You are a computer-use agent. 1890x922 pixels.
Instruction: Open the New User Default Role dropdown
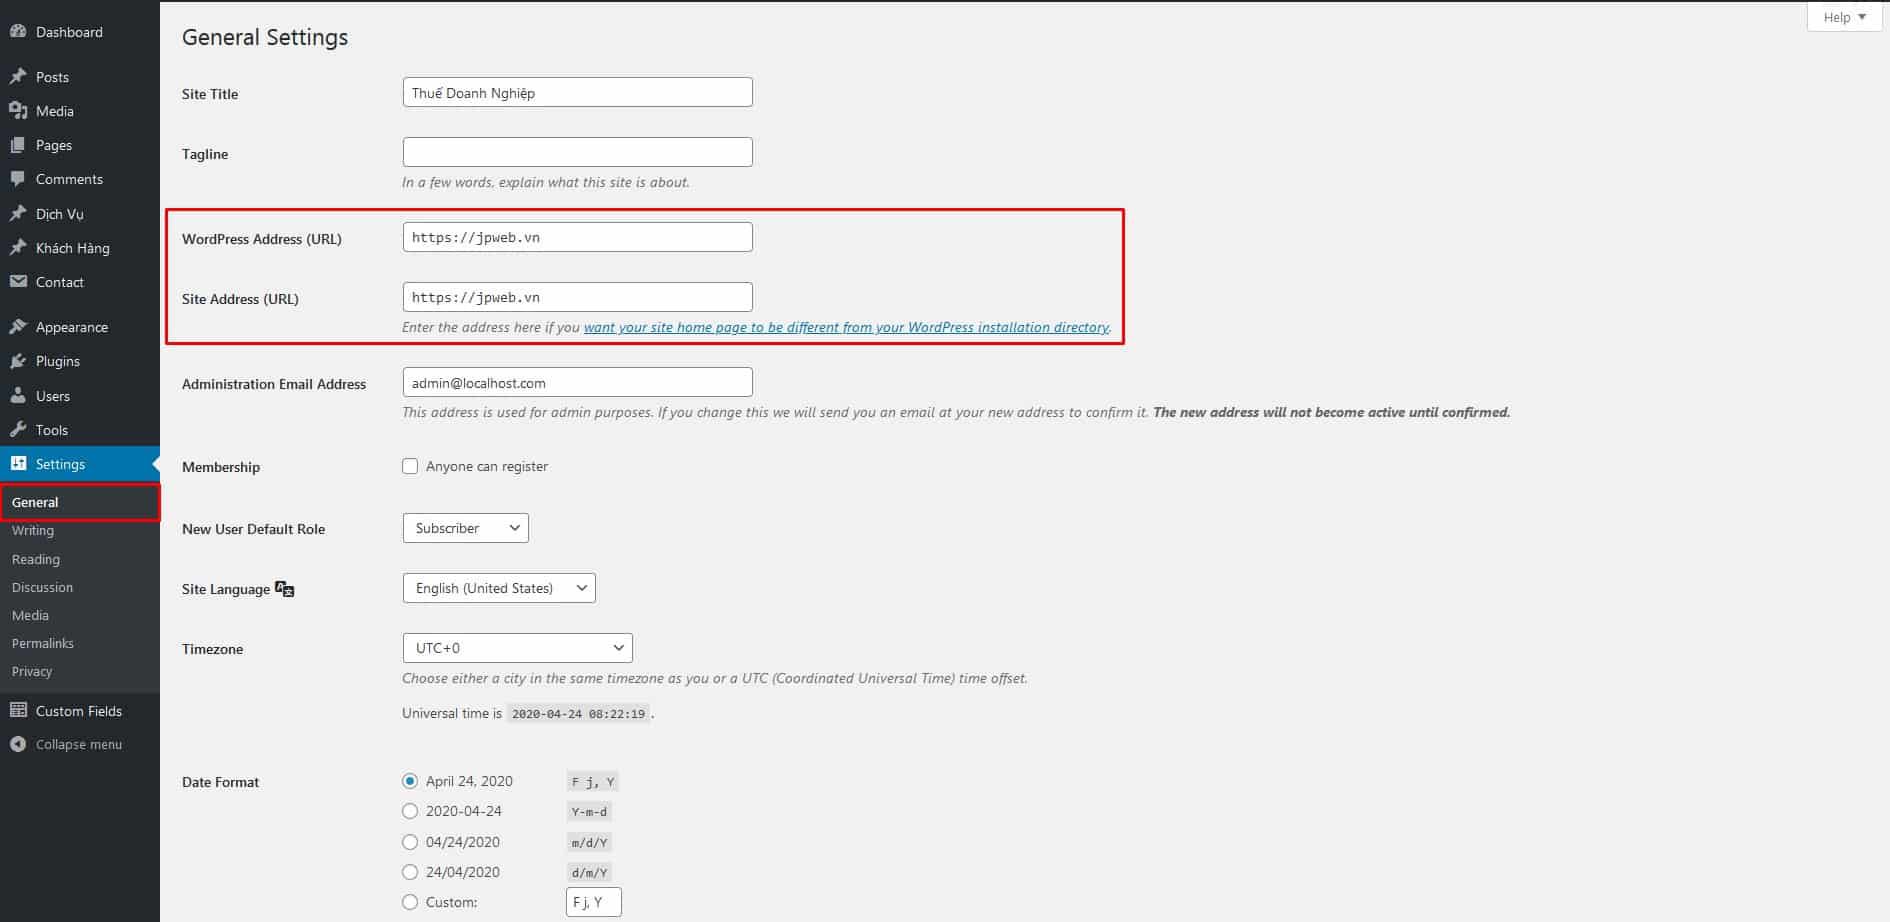click(x=465, y=527)
